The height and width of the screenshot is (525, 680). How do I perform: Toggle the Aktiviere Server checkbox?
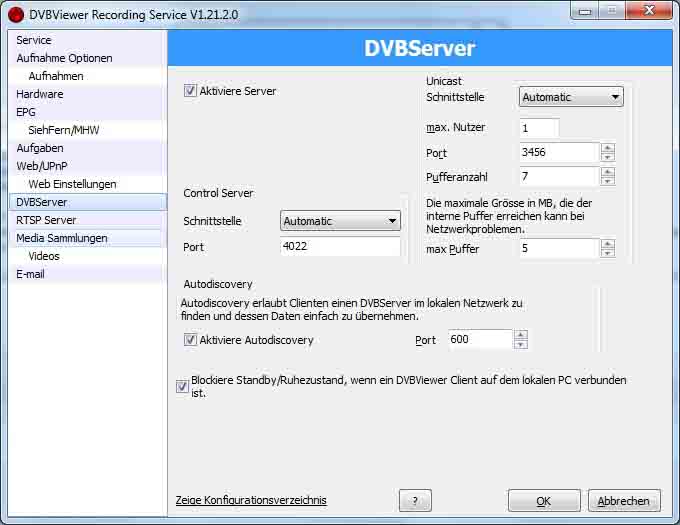pyautogui.click(x=190, y=91)
